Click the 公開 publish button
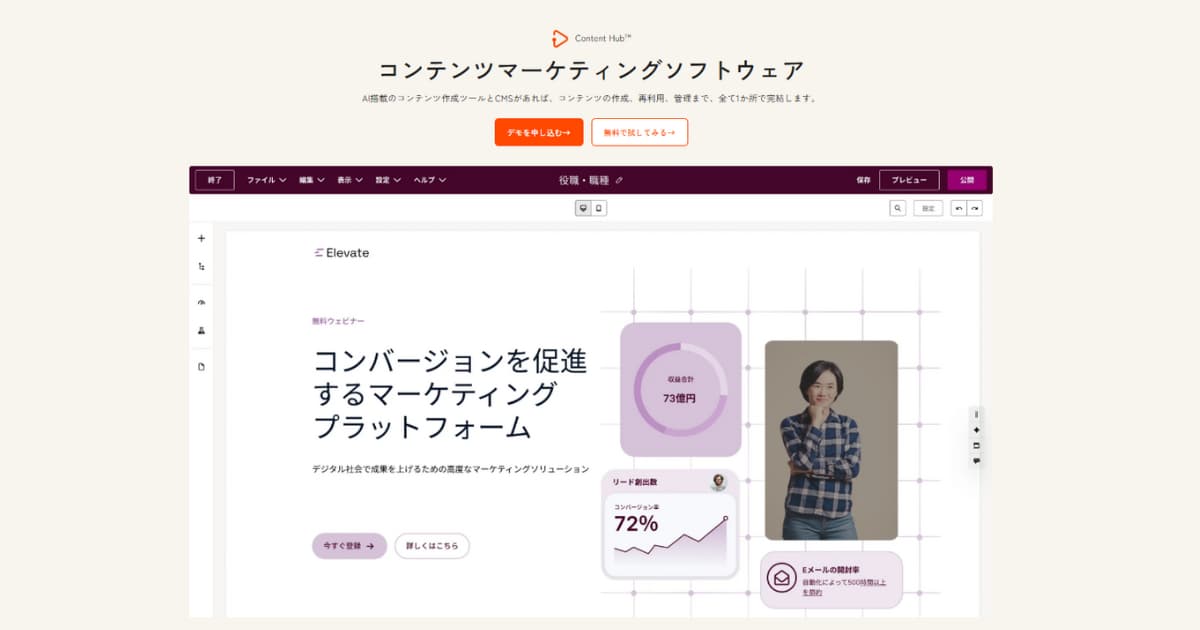This screenshot has width=1200, height=630. pos(966,180)
